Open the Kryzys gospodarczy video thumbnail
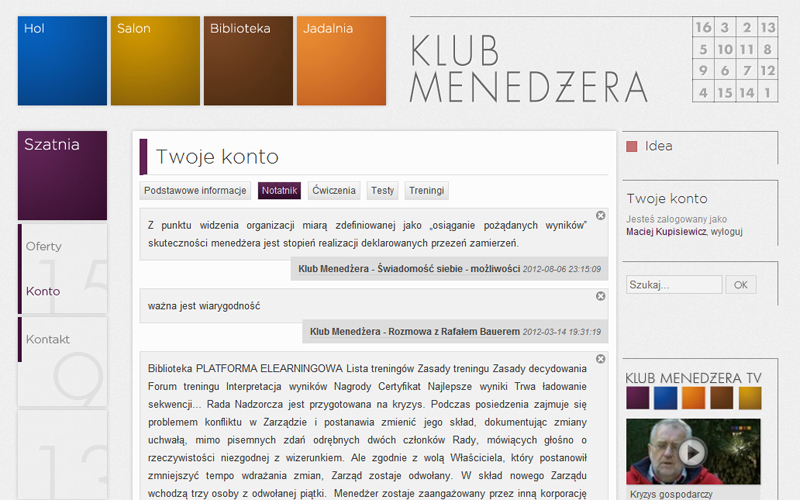800x500 pixels. click(693, 452)
